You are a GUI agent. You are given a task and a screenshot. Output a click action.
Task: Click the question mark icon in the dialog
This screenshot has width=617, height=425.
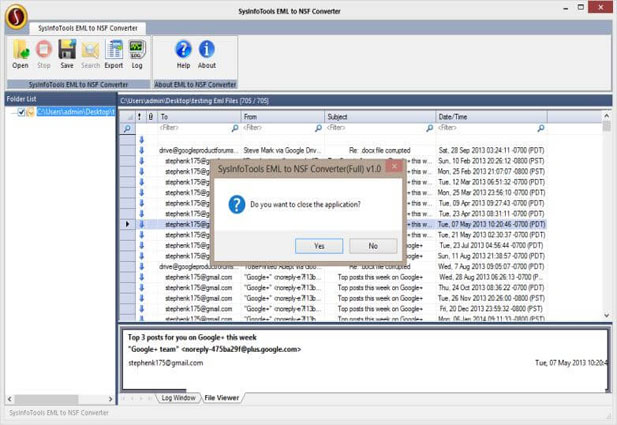[237, 205]
